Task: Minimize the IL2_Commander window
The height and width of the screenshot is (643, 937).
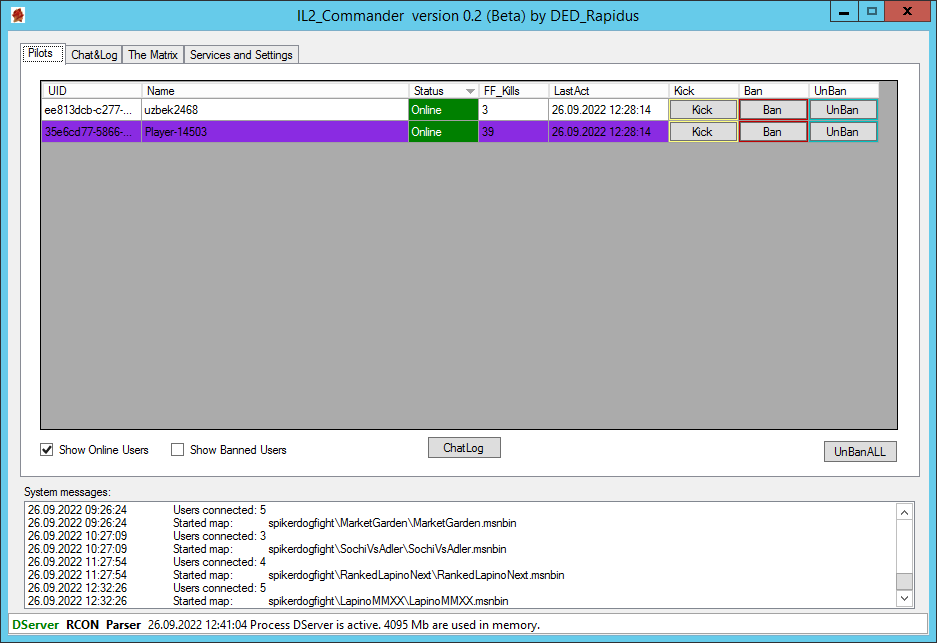Action: click(844, 12)
